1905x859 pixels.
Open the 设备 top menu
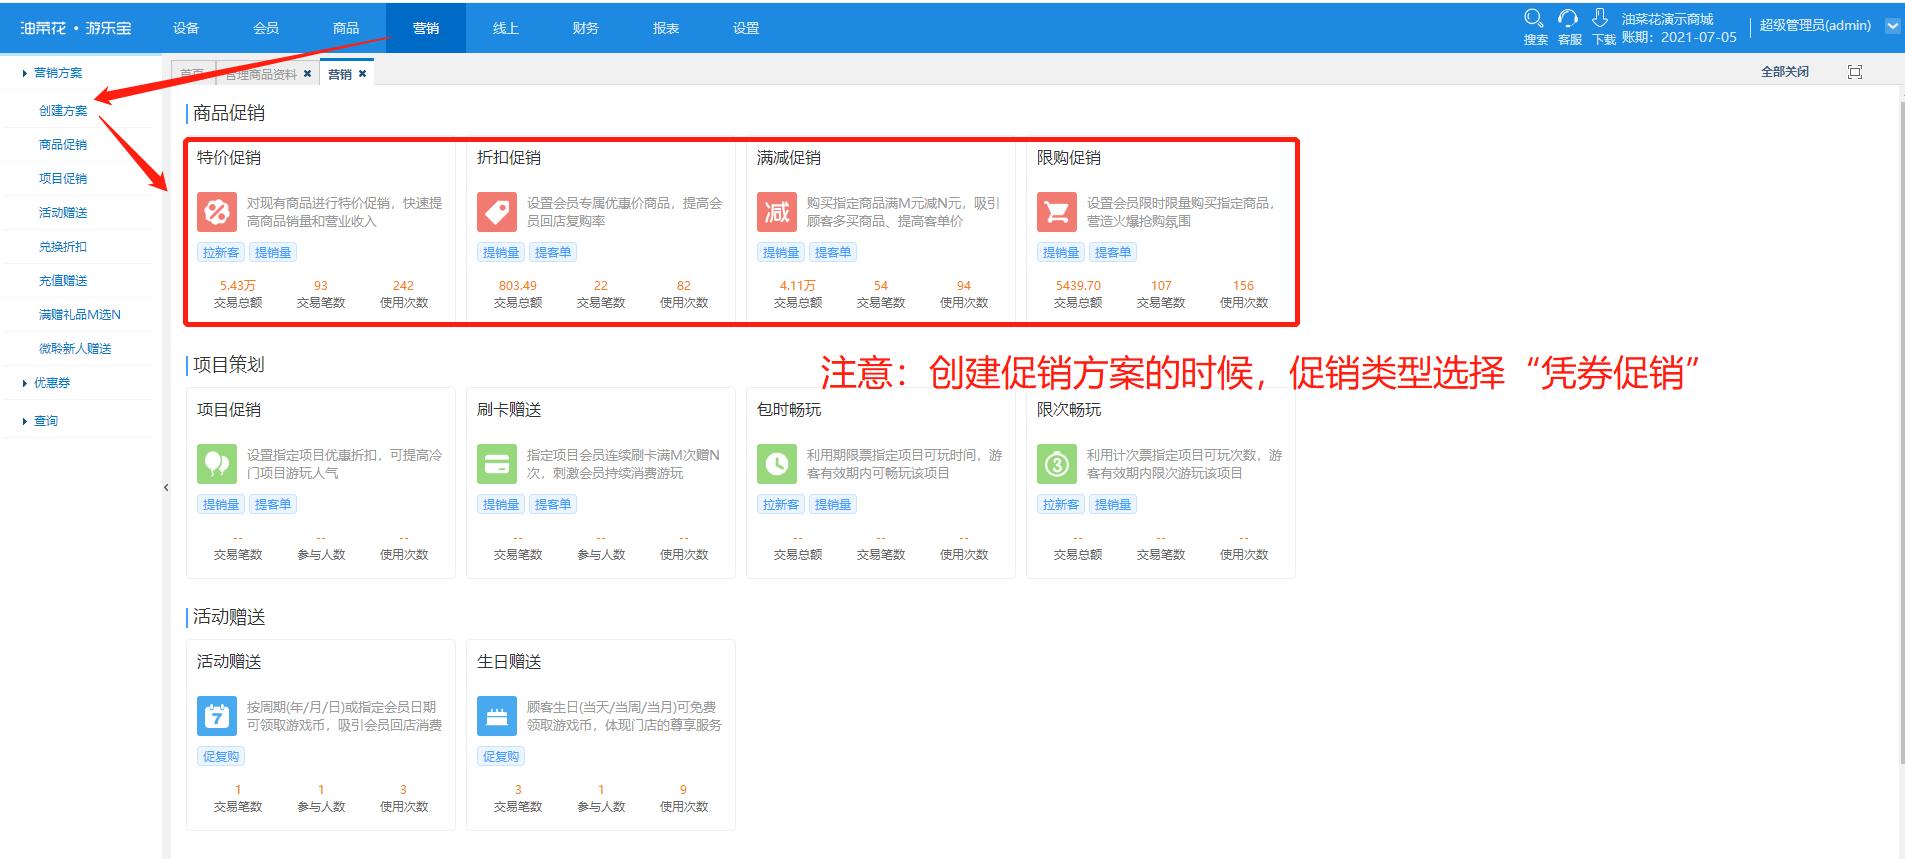coord(186,28)
